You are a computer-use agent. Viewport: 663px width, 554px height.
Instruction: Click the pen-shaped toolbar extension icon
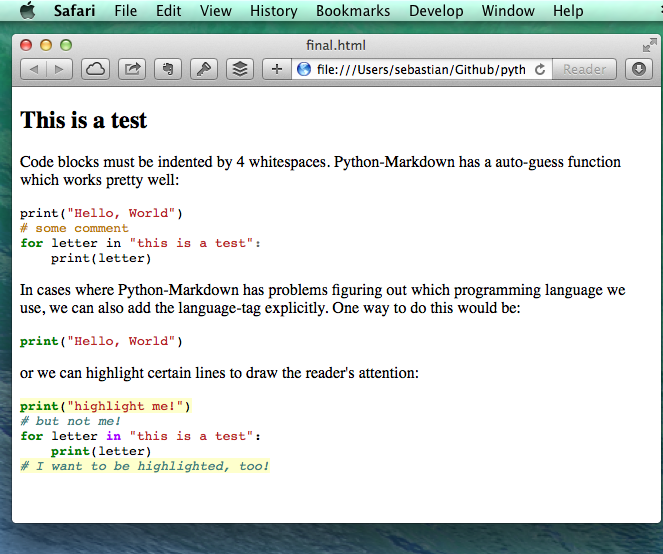(x=203, y=69)
